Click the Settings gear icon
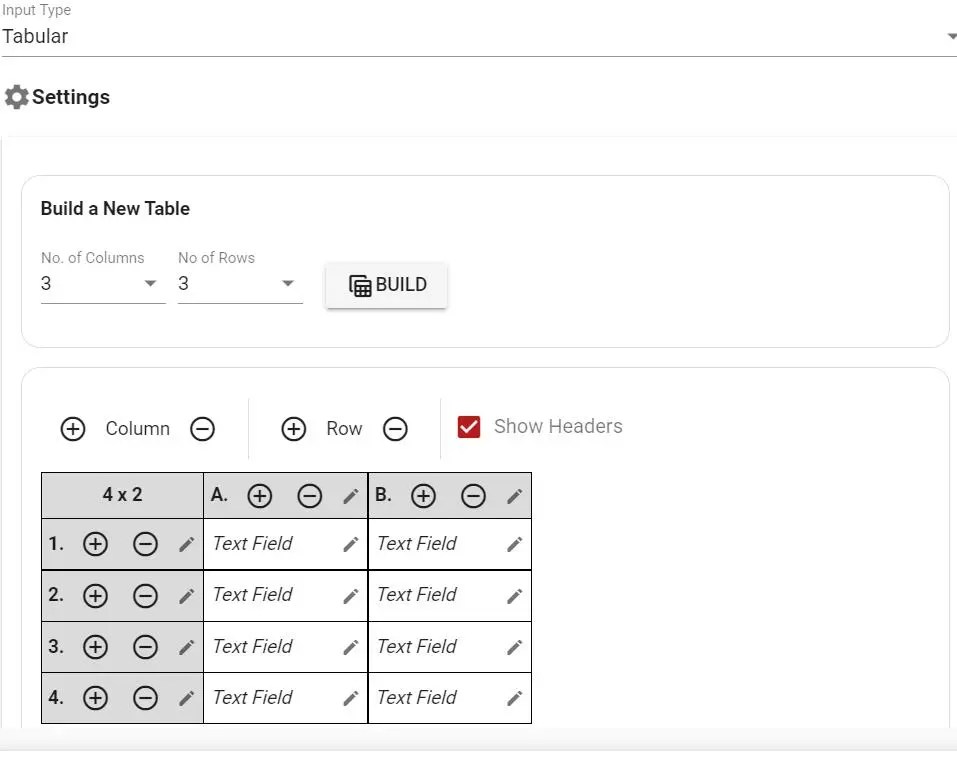The height and width of the screenshot is (759, 957). point(16,96)
